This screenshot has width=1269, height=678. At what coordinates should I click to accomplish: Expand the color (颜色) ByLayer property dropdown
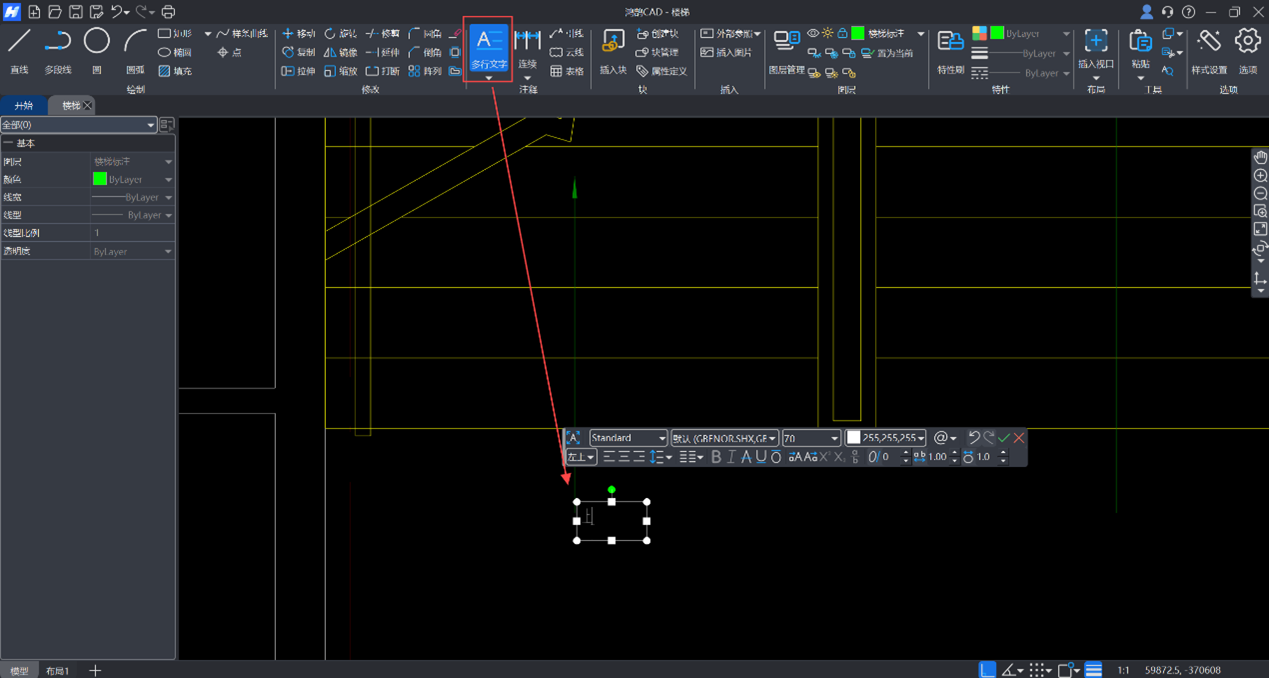click(x=167, y=180)
